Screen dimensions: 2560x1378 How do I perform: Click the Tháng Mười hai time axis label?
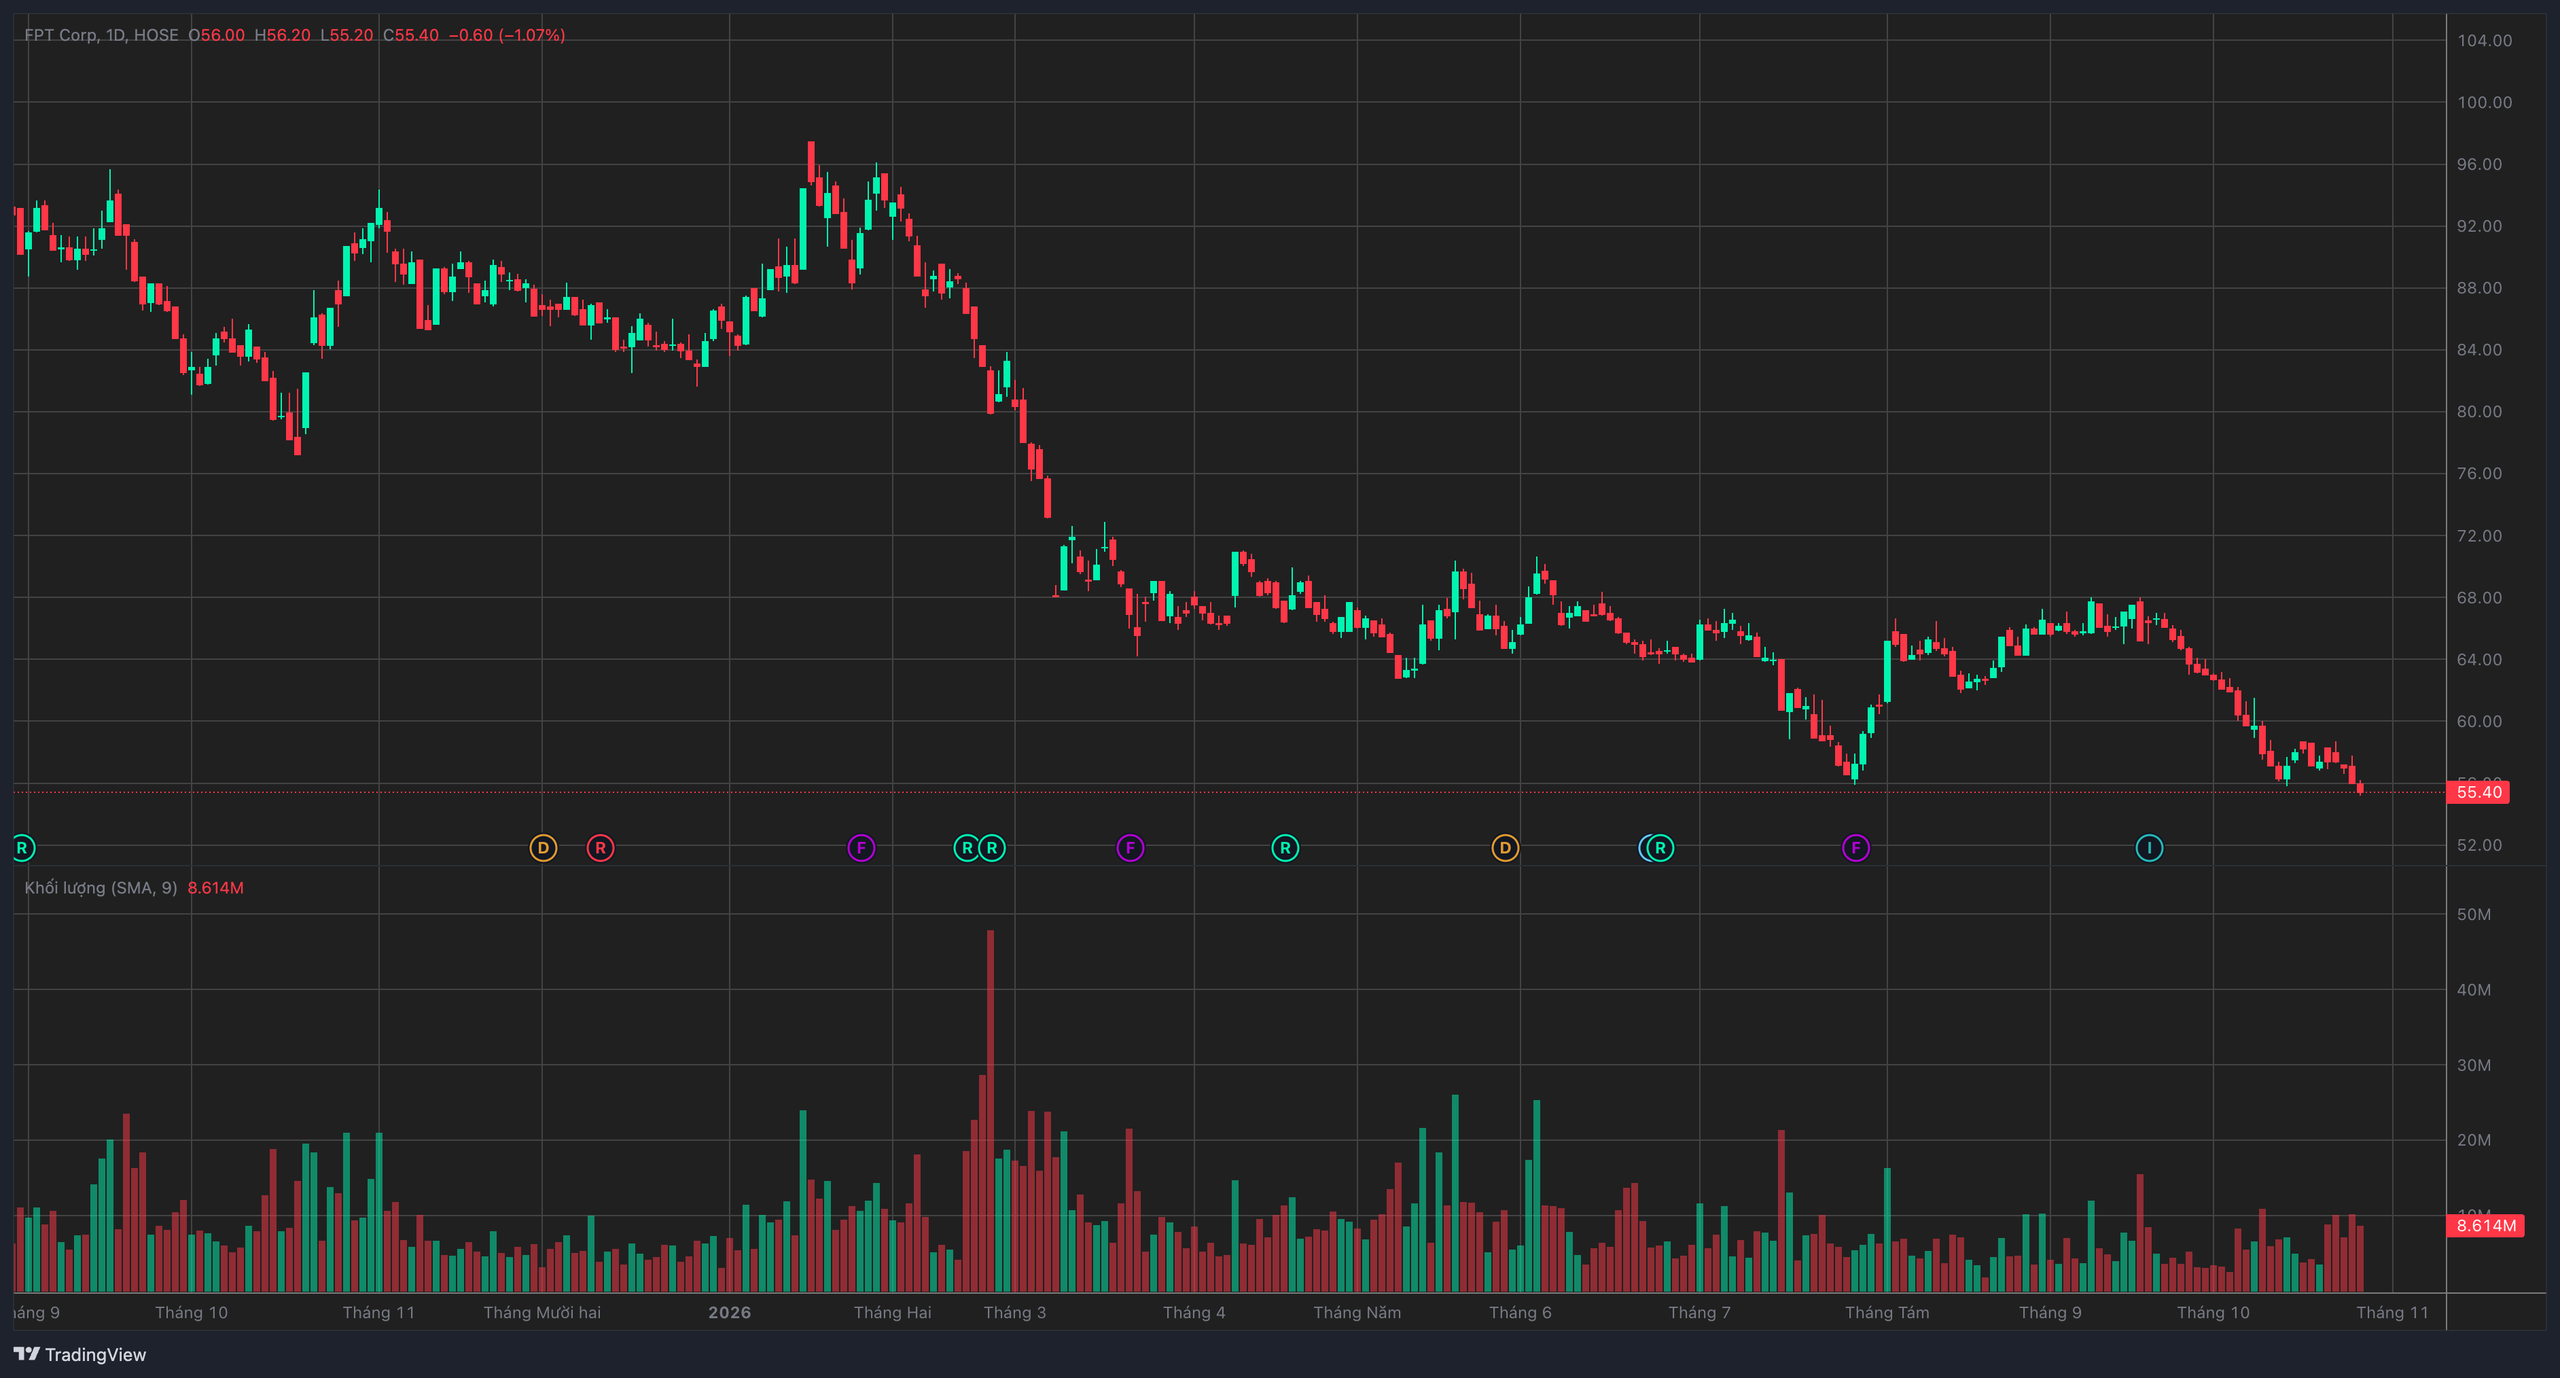coord(542,1312)
